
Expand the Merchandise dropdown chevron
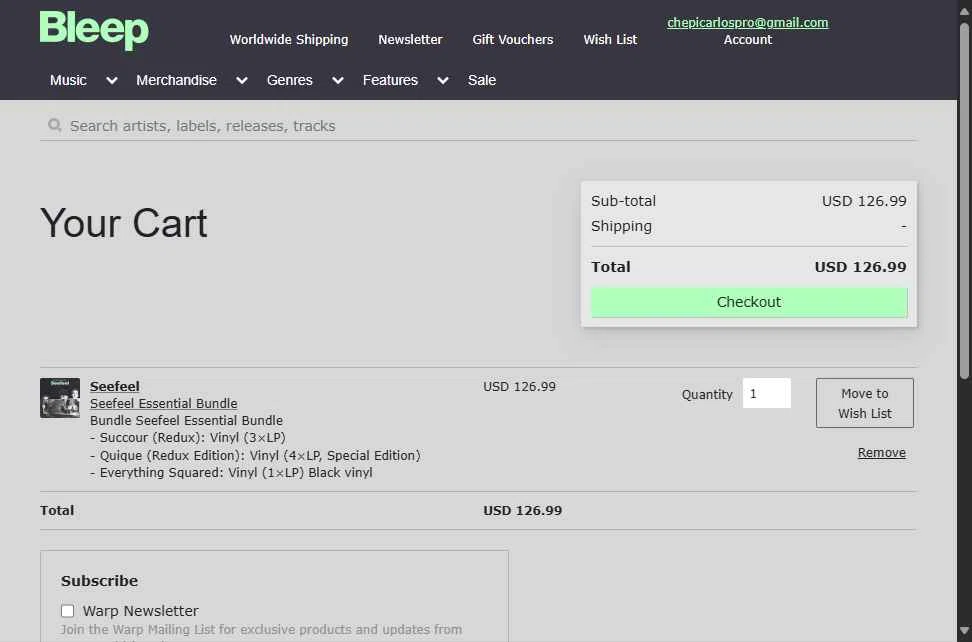242,81
